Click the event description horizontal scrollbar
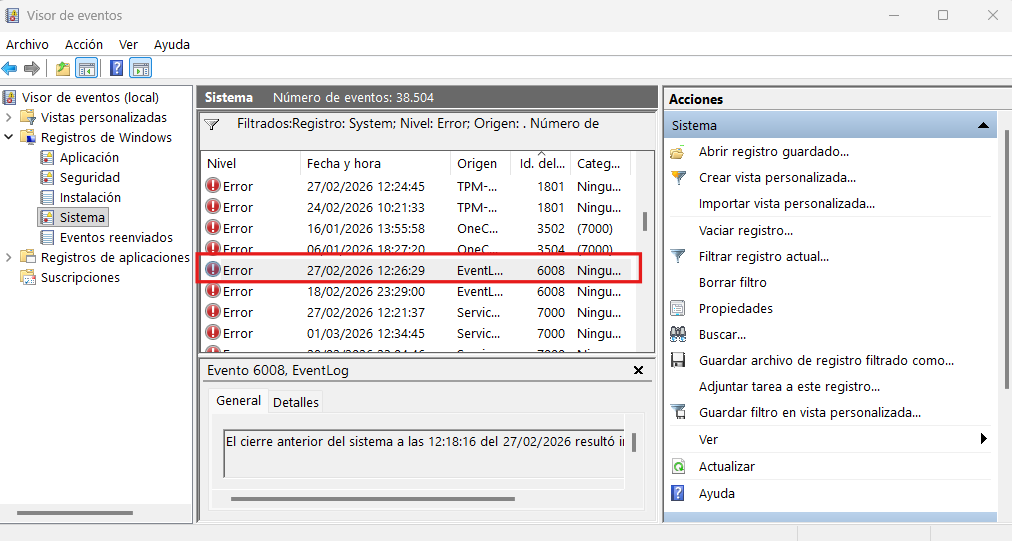The width and height of the screenshot is (1012, 541). 372,498
